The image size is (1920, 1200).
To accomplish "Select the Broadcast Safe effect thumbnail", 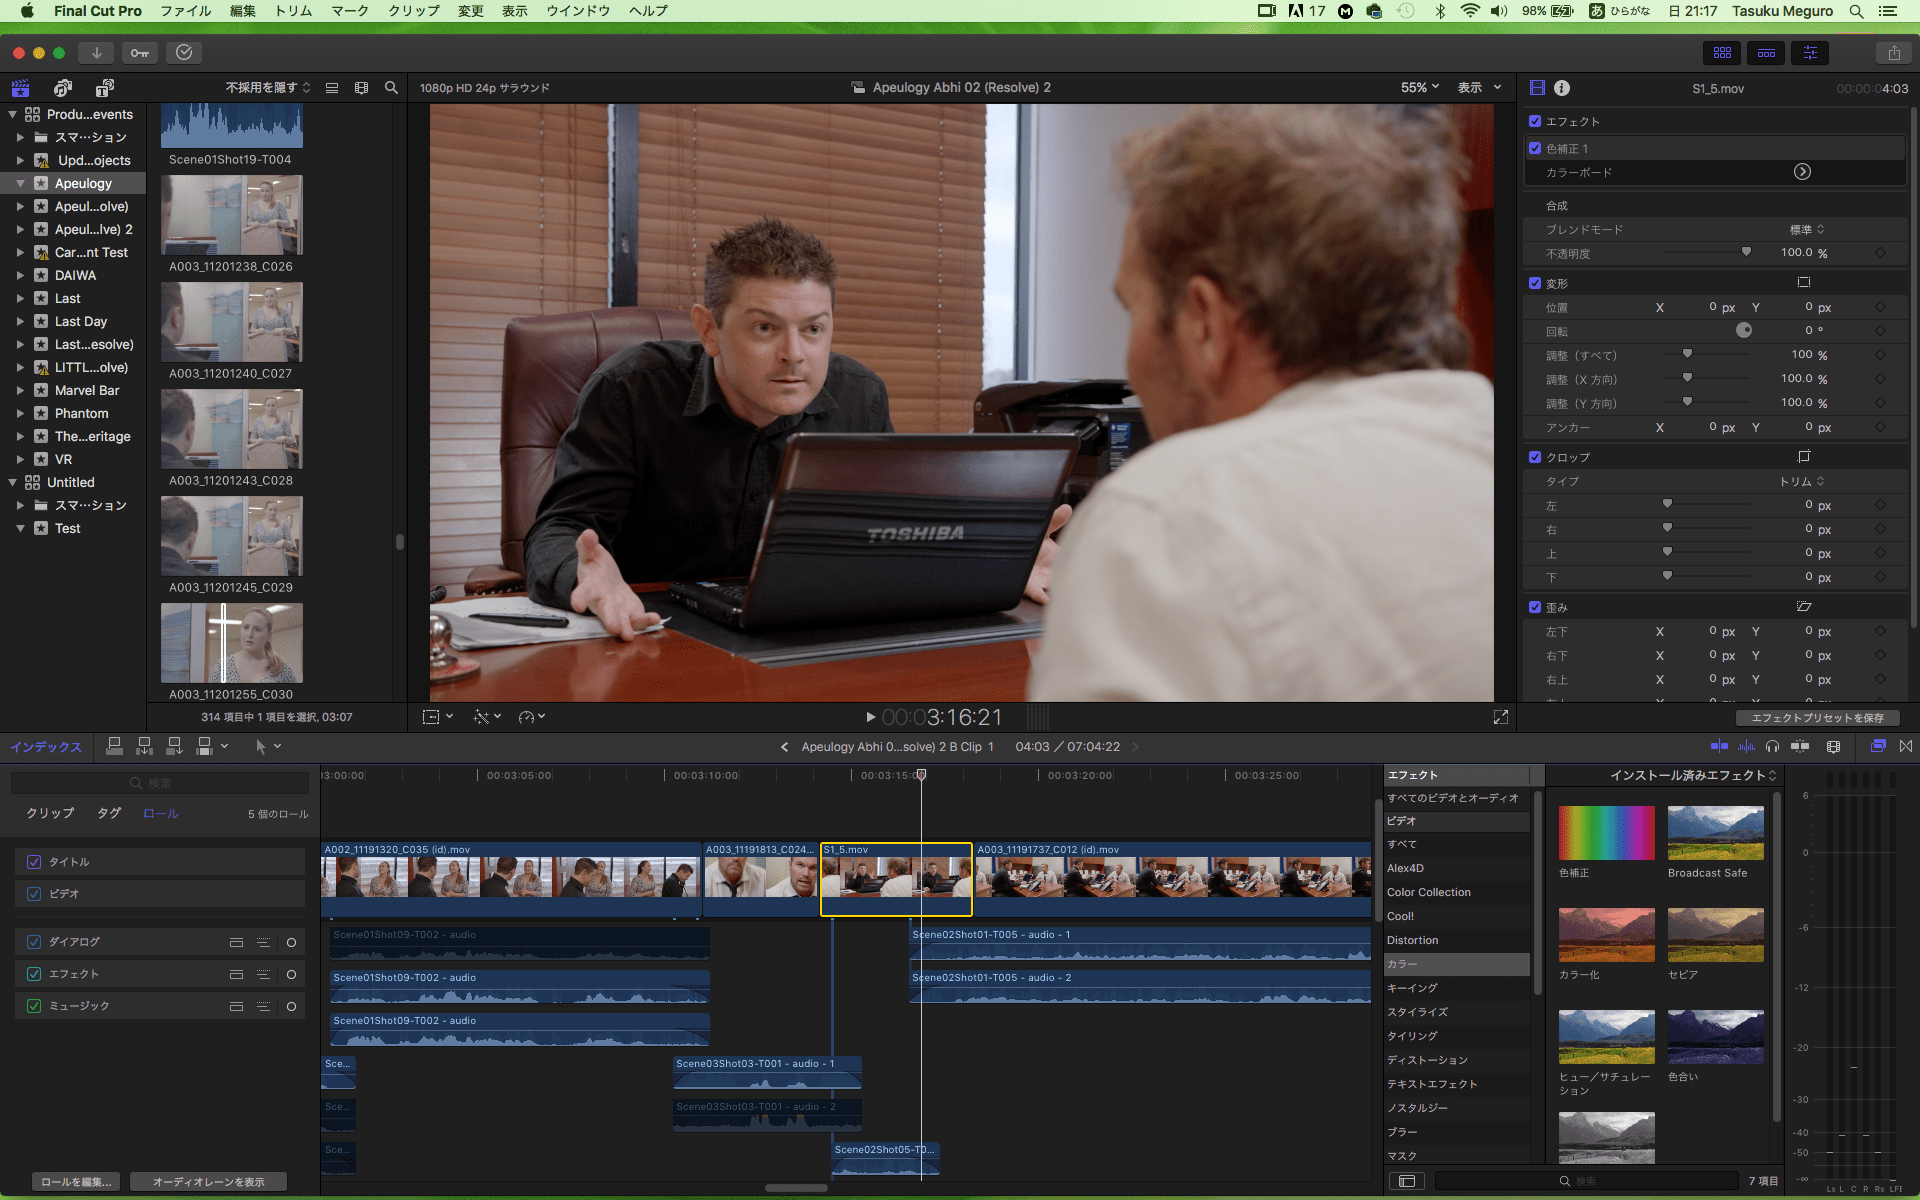I will [1714, 833].
